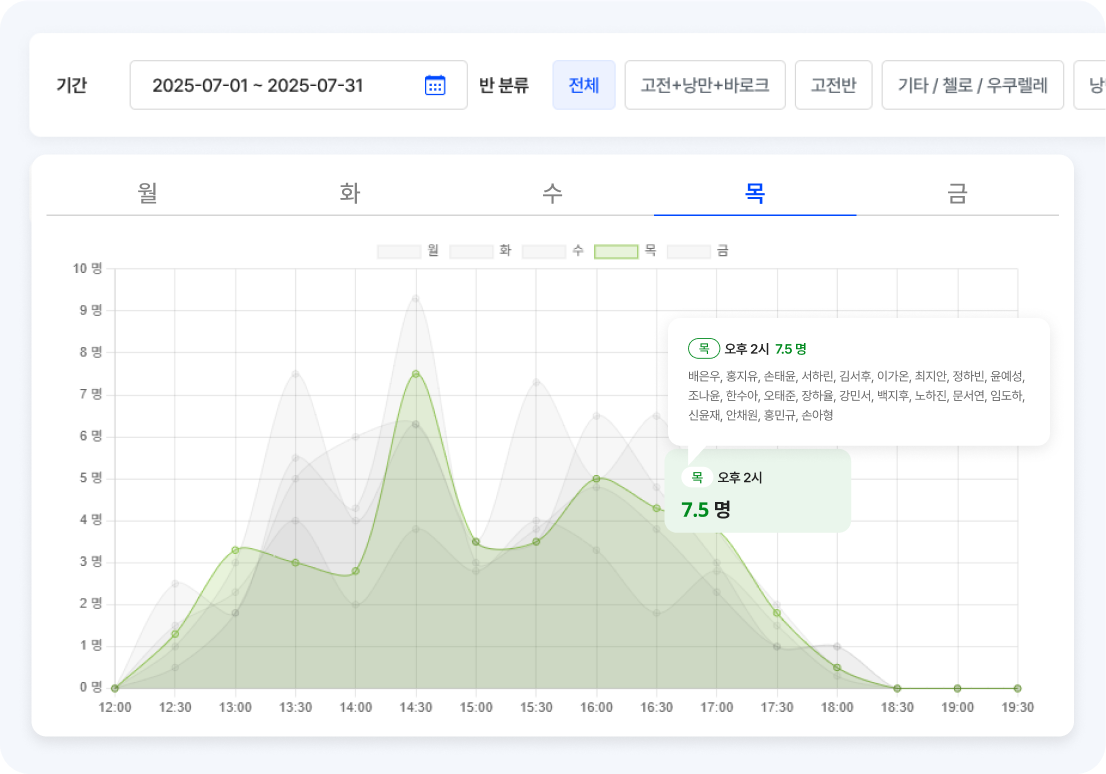
Task: Toggle 월 series in chart legend
Action: tap(398, 251)
